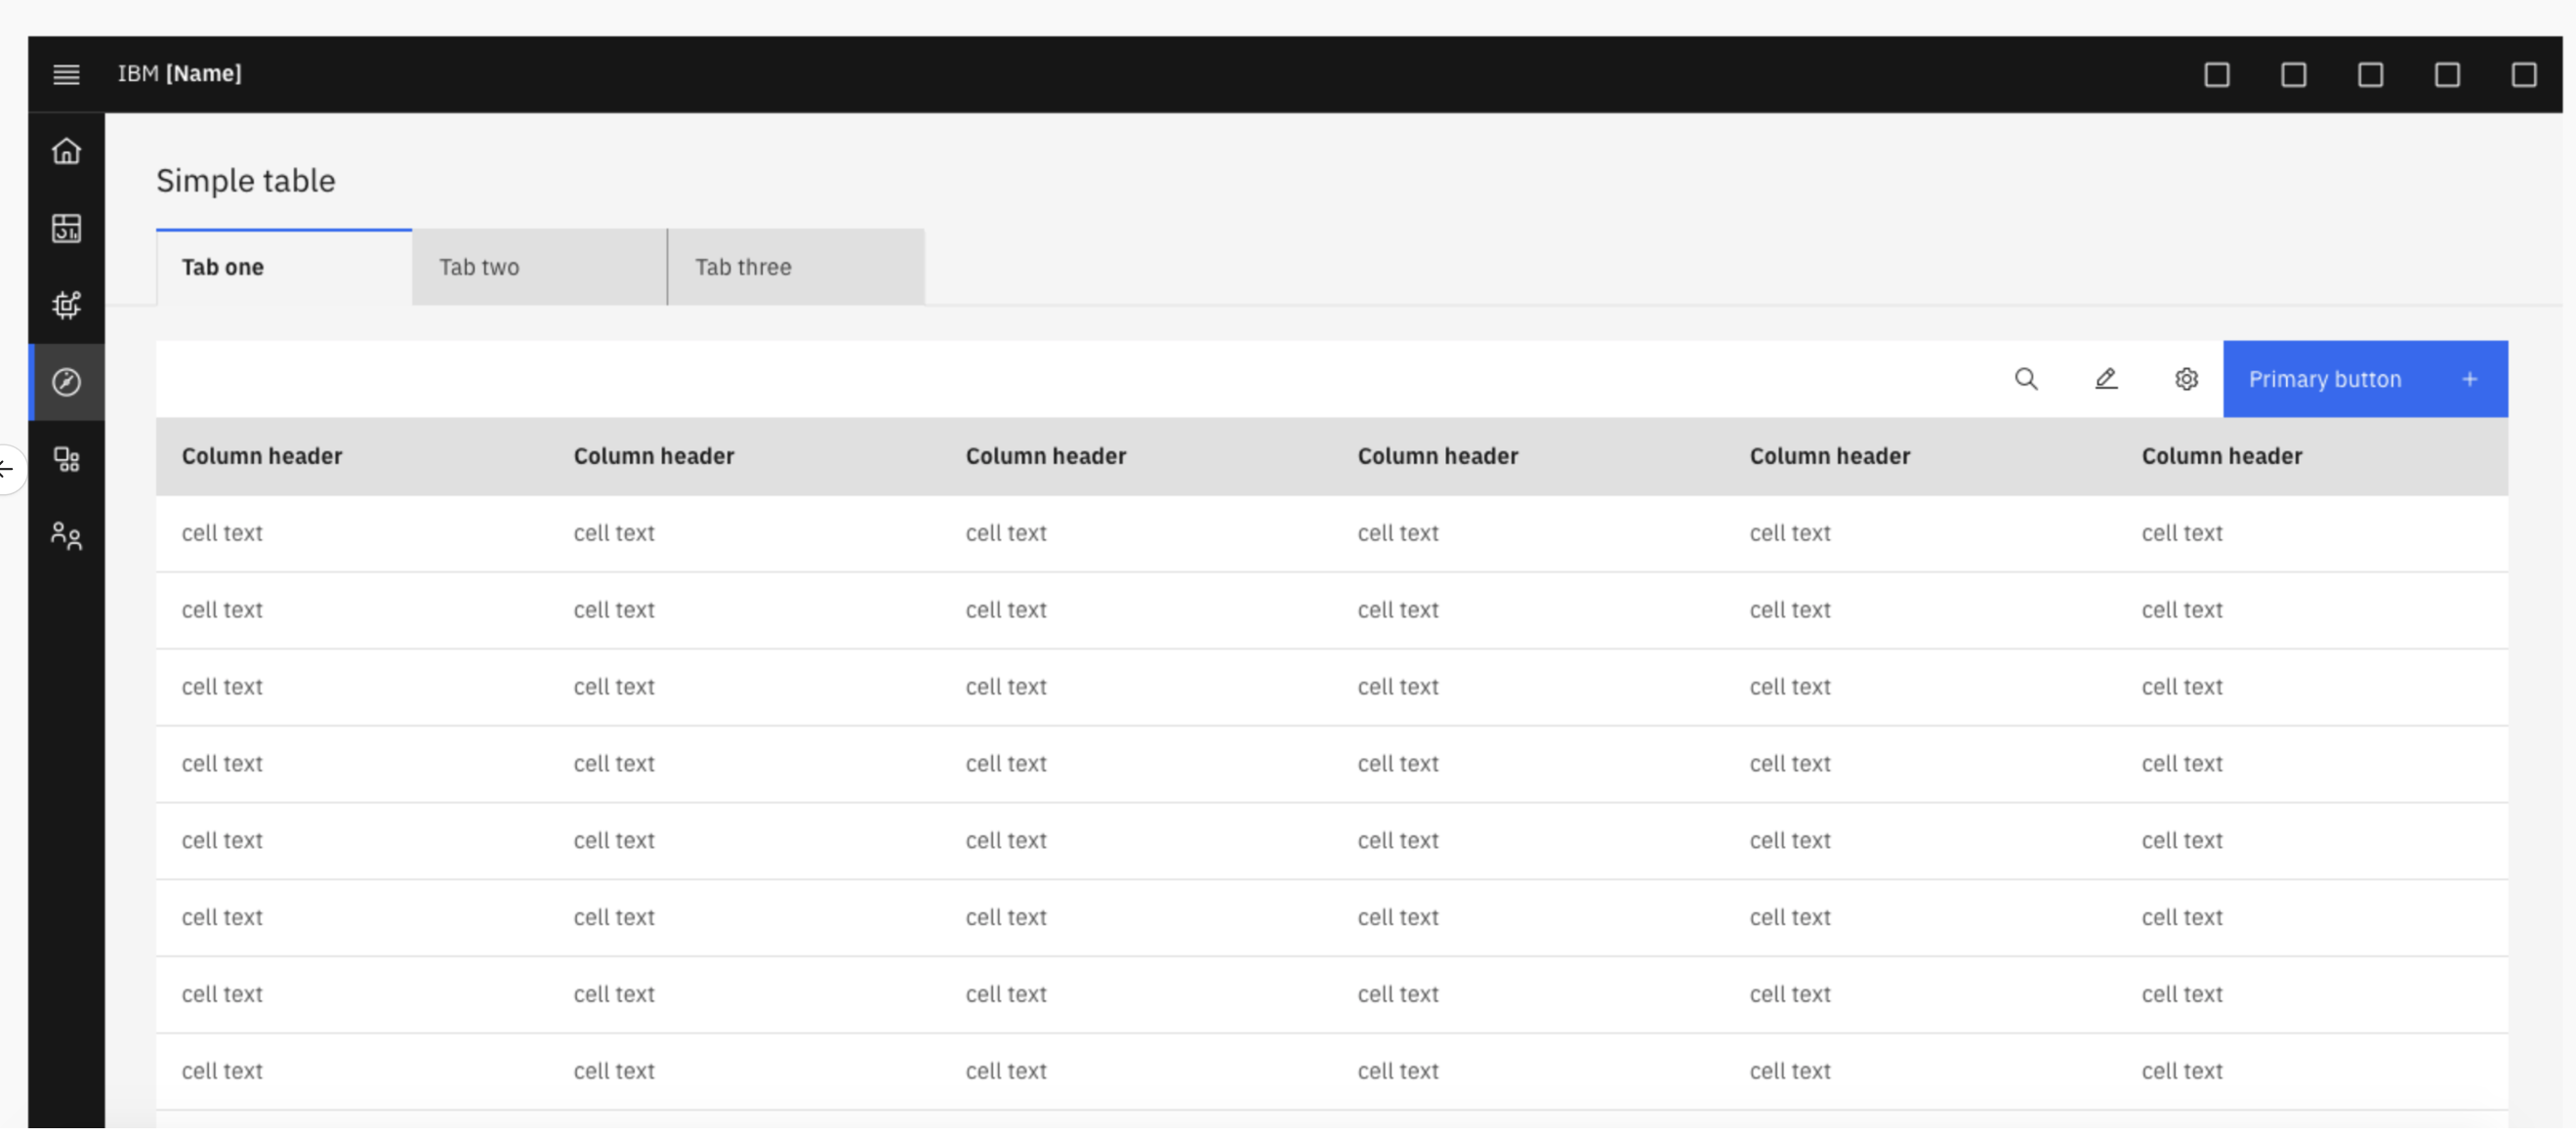Select the chip/component icon in the sidebar
2576x1135 pixels.
(66, 305)
